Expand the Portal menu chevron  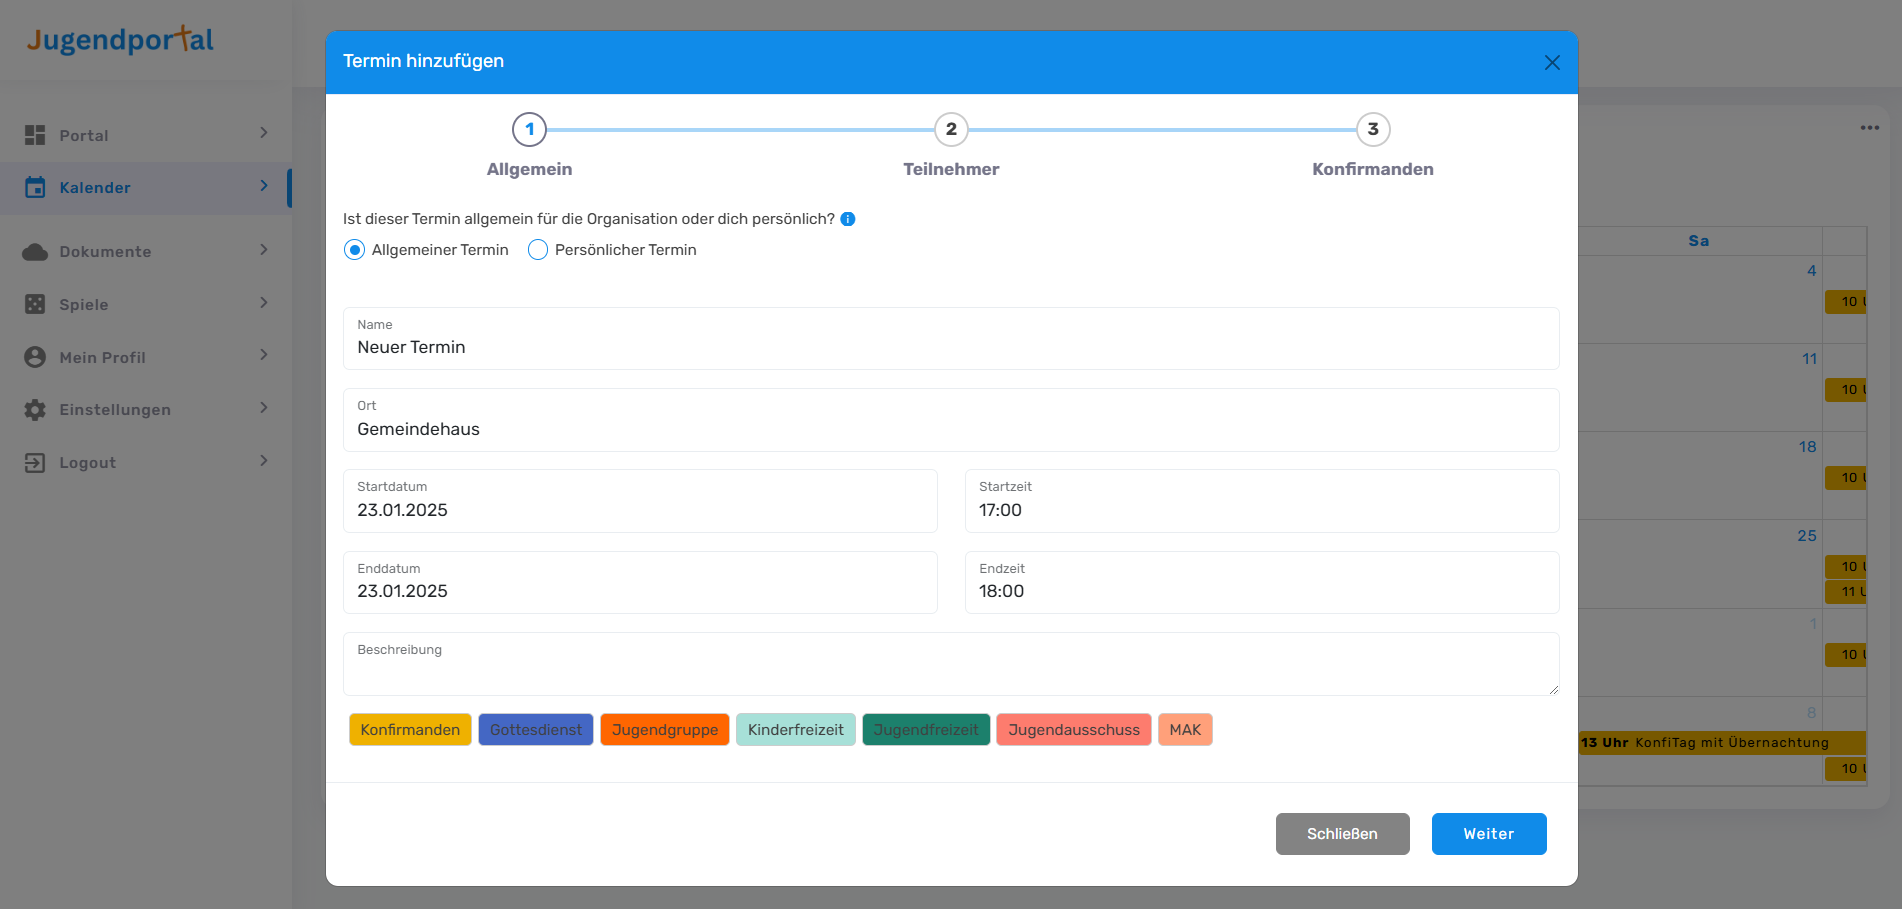pos(264,133)
